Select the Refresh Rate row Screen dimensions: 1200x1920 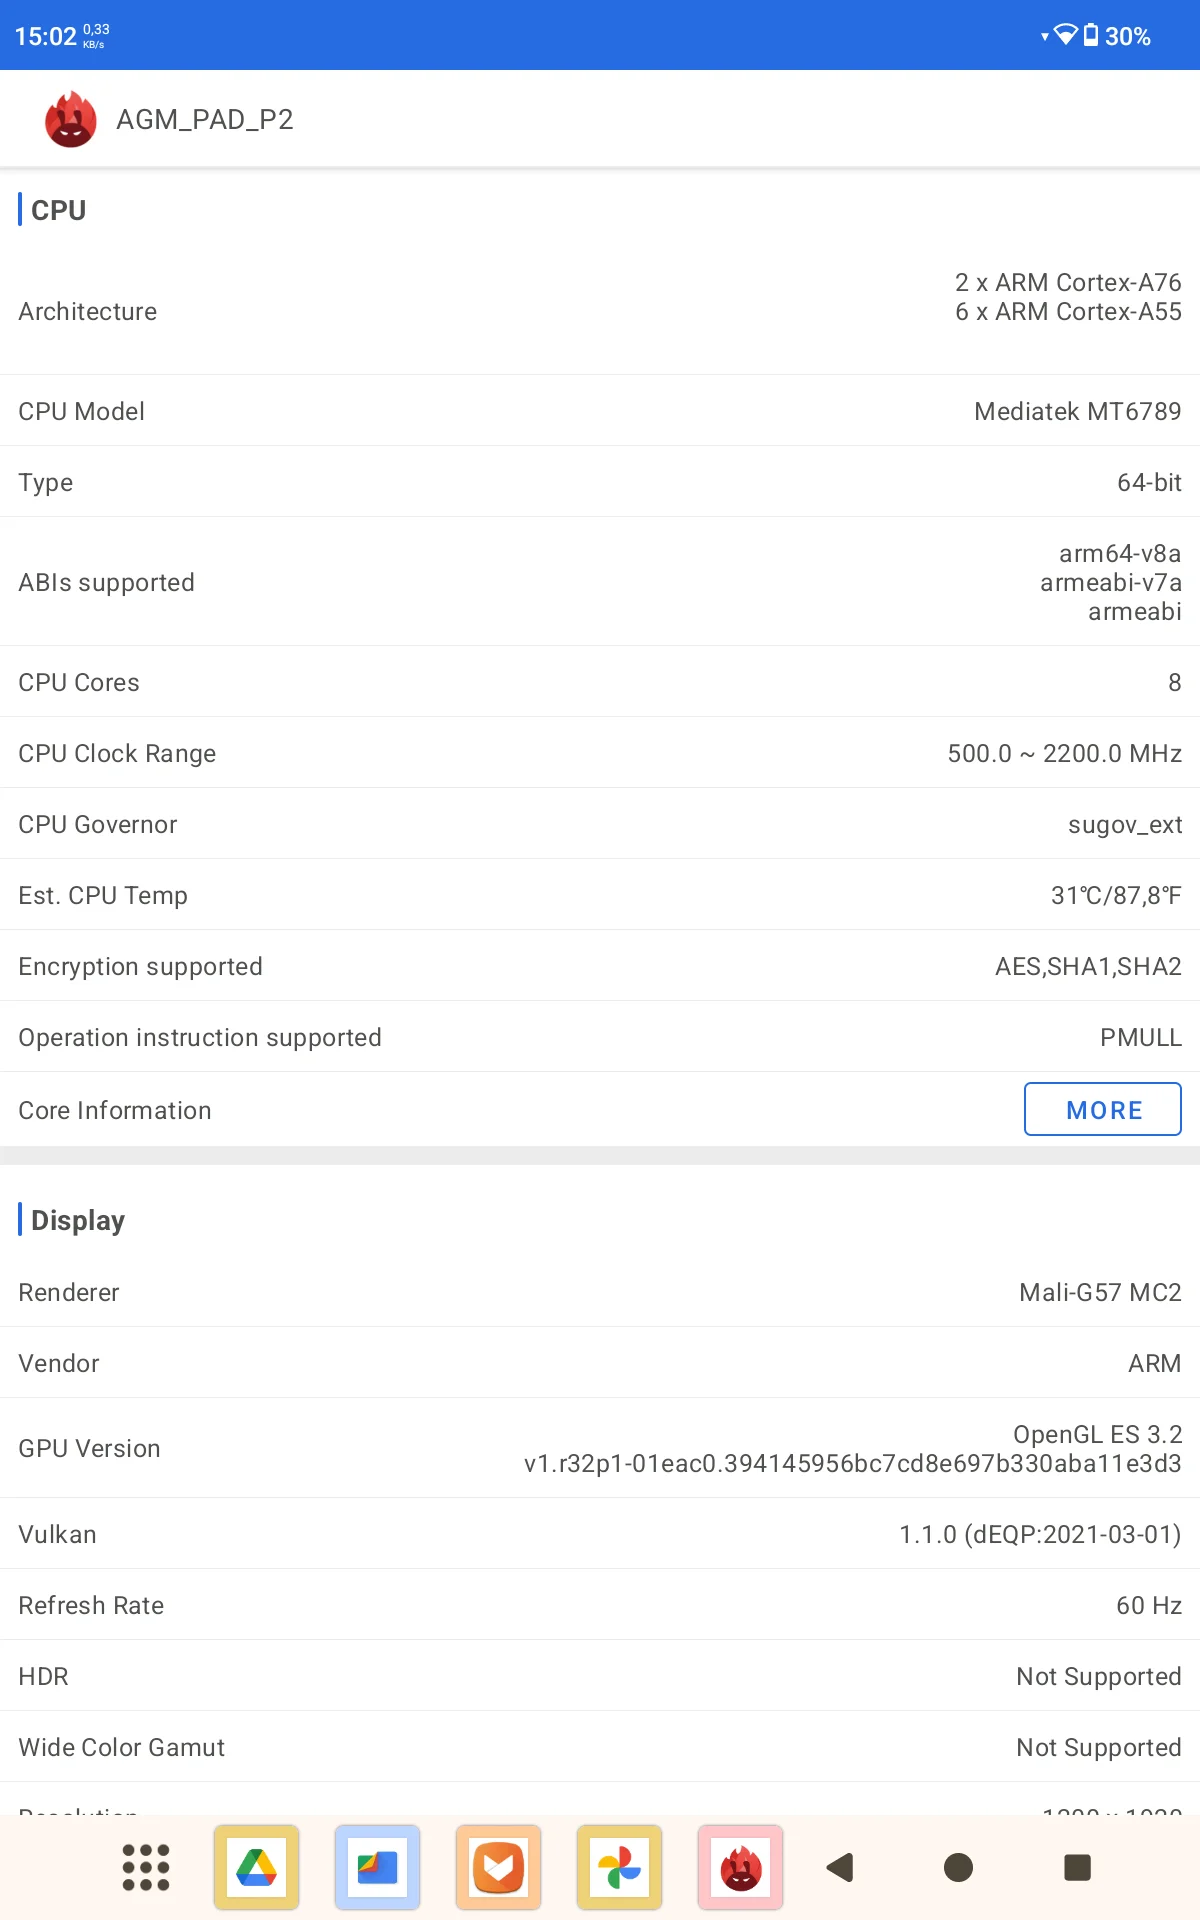point(600,1605)
